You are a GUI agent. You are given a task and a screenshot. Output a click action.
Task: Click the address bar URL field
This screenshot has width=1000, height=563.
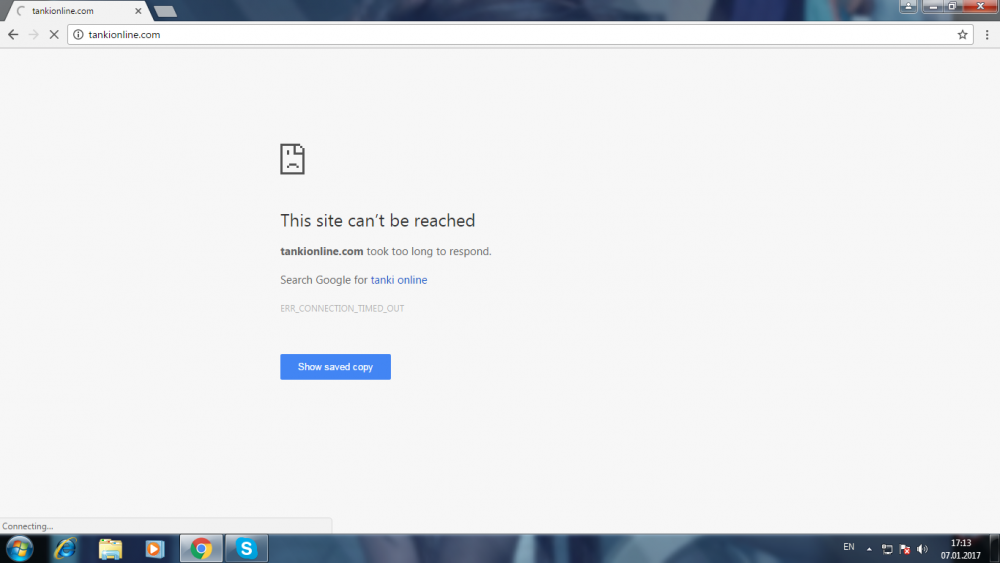[x=500, y=35]
